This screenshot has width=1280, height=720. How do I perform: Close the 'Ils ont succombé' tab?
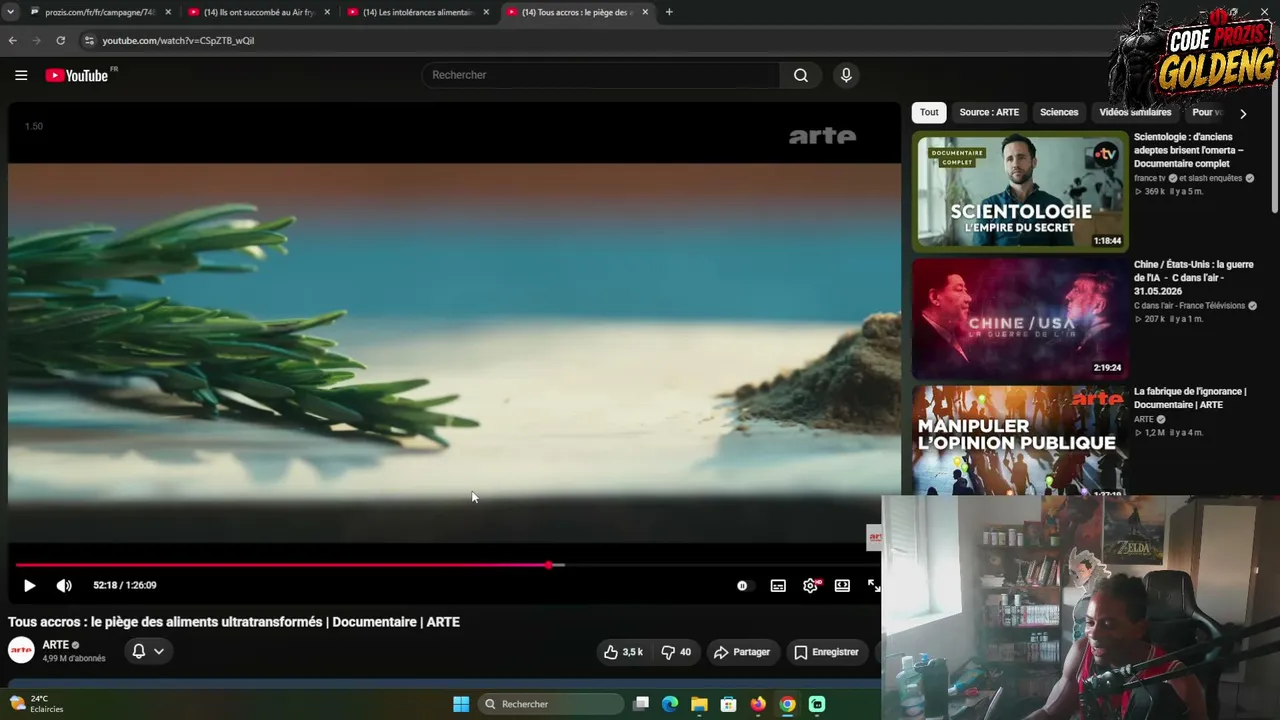point(327,12)
